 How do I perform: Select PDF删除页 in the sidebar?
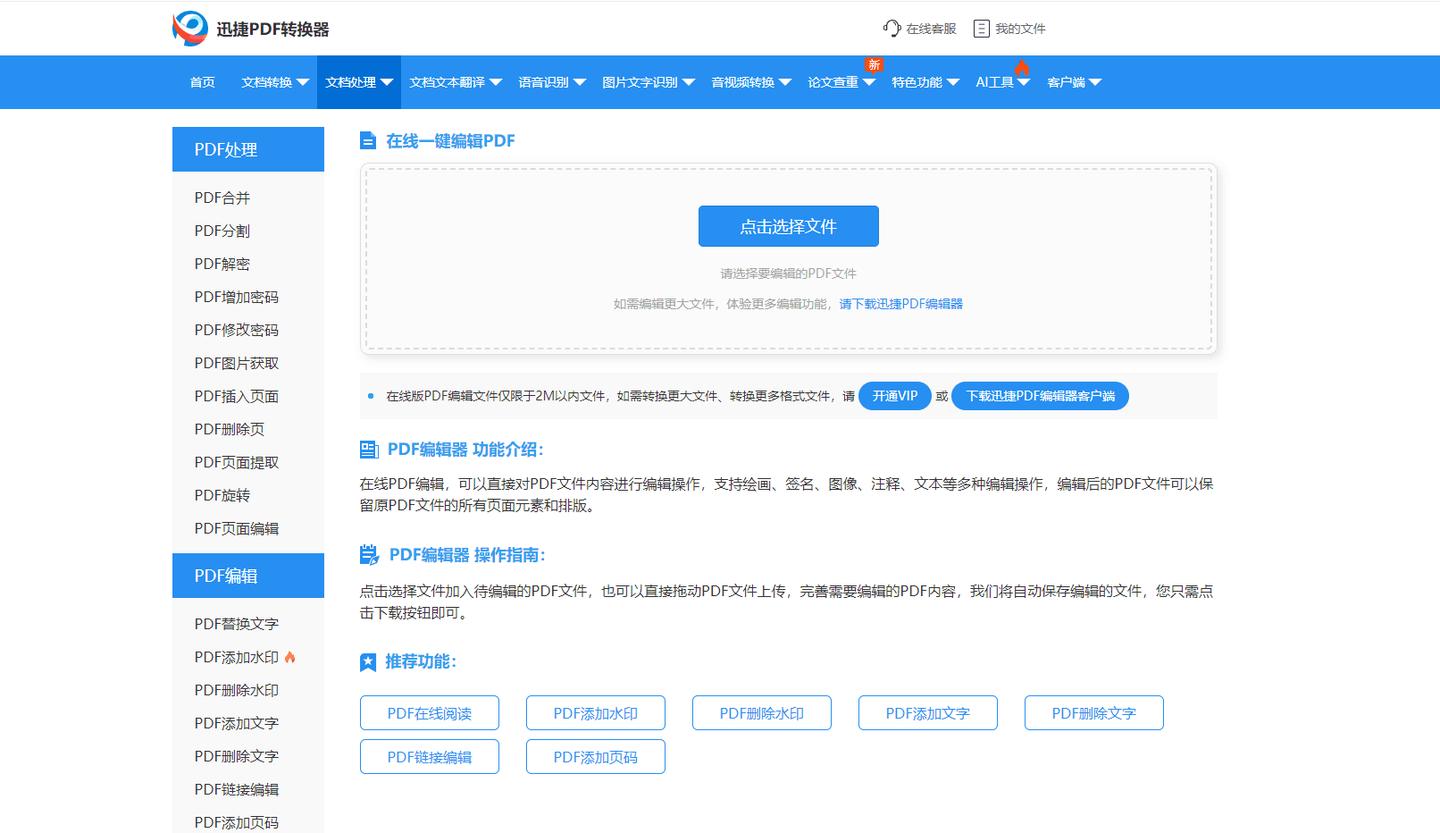click(229, 429)
